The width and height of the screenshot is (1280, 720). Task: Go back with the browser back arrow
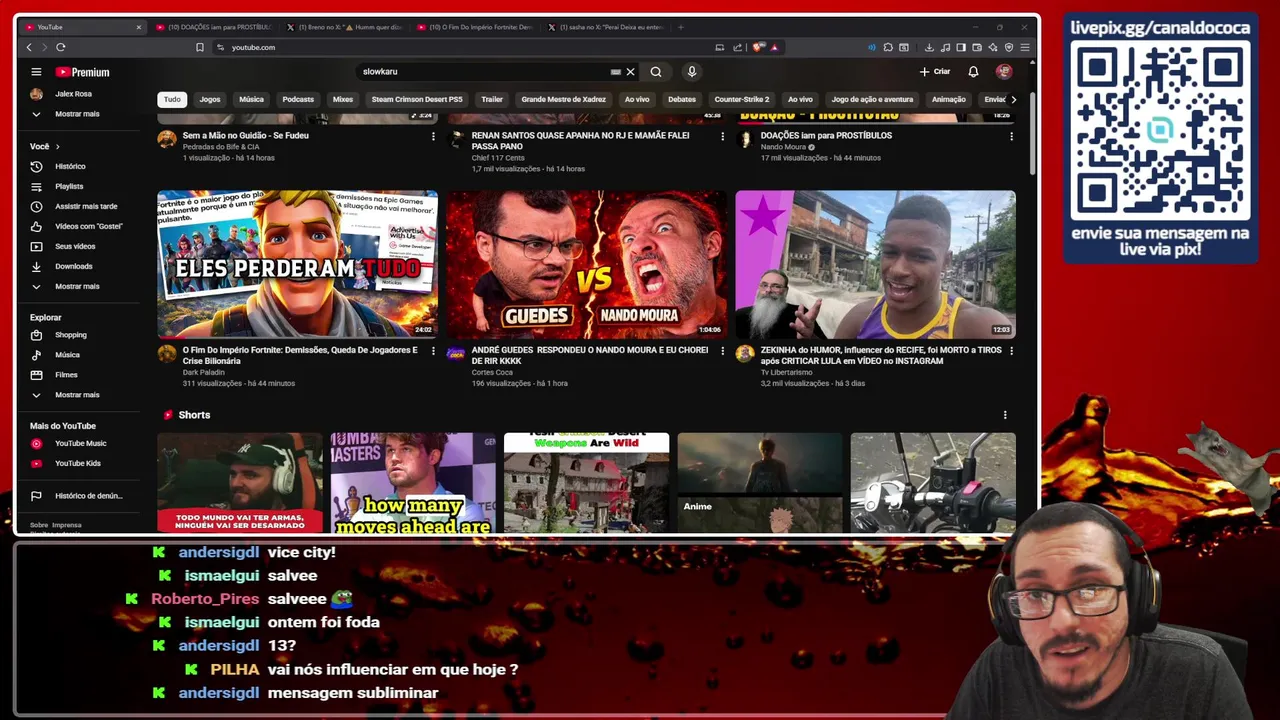(29, 47)
